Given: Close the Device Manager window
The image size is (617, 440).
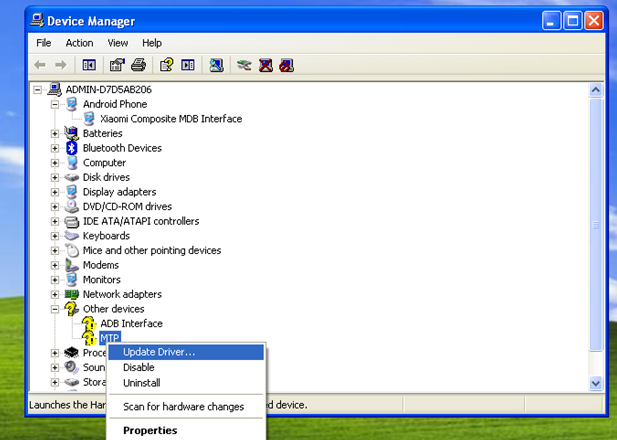Looking at the screenshot, I should (x=594, y=20).
